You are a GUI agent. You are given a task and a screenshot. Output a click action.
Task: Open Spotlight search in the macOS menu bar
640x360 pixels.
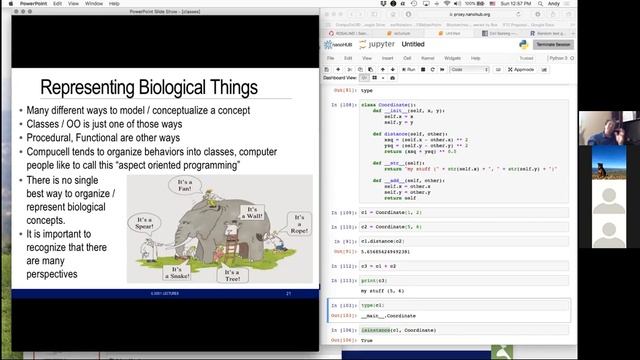(540, 3)
